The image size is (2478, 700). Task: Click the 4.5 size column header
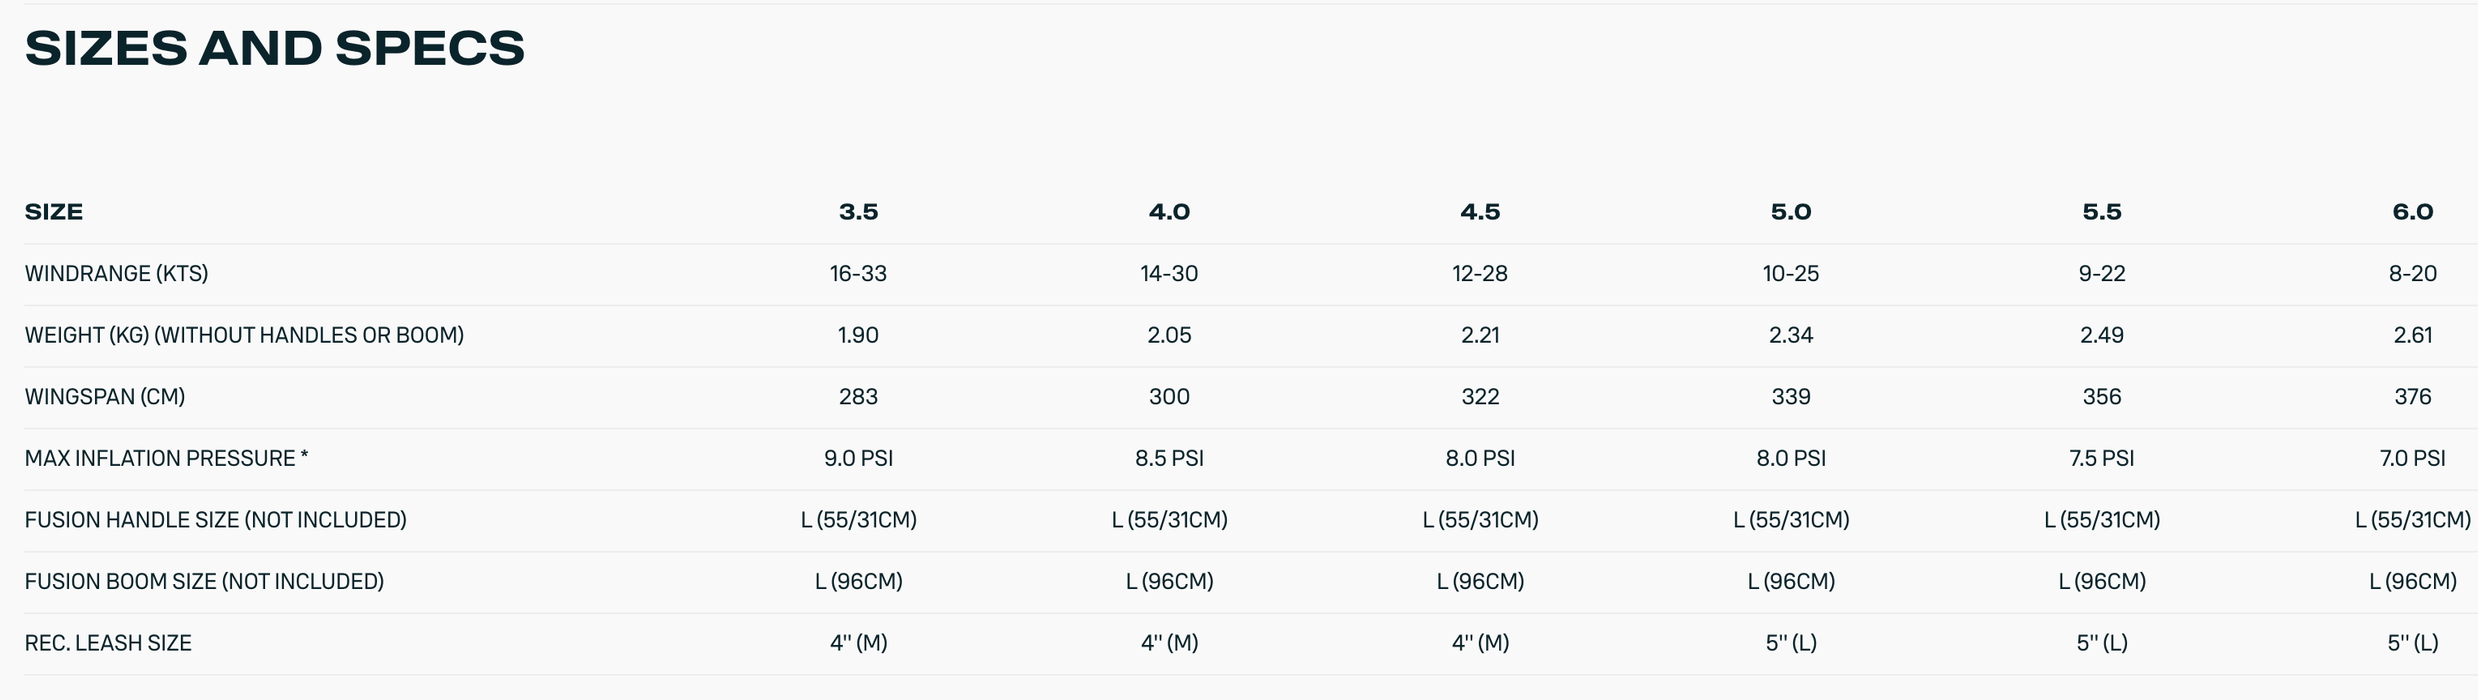1480,212
